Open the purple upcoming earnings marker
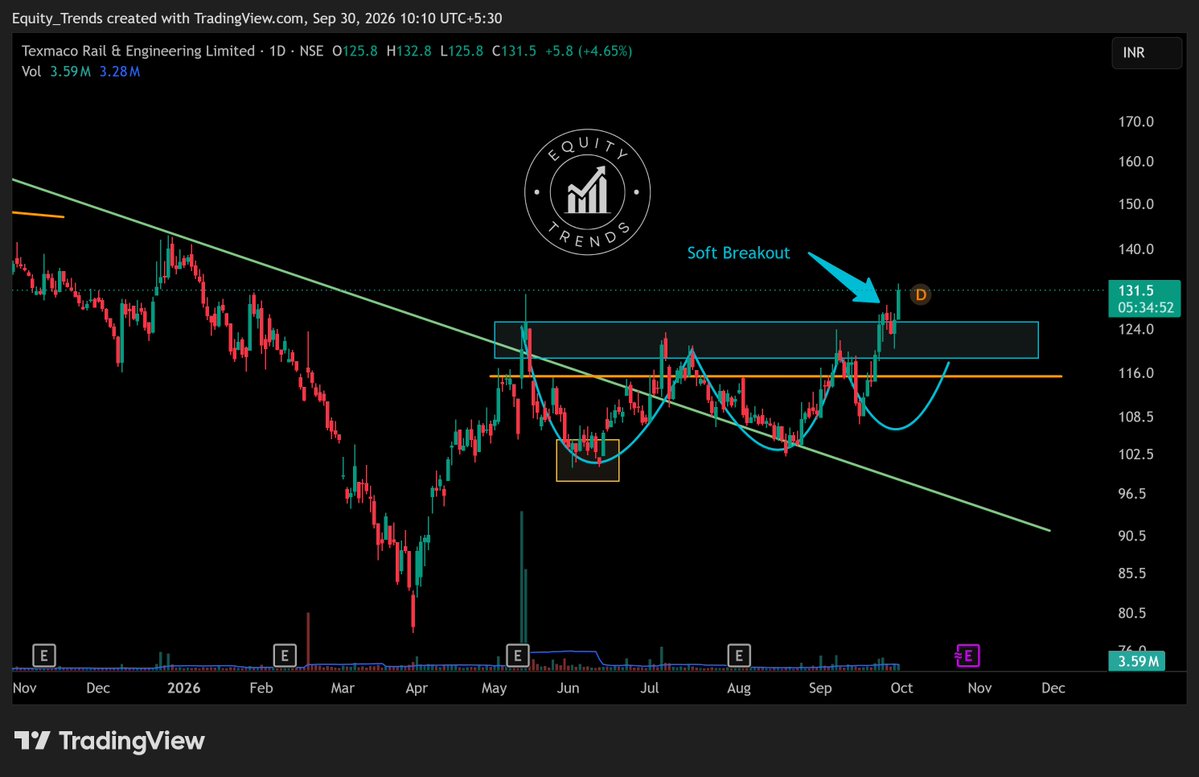 pyautogui.click(x=967, y=655)
